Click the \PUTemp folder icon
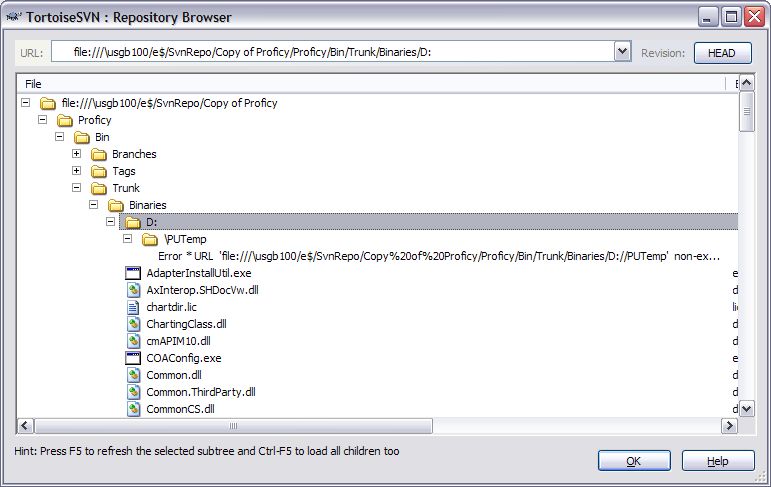Viewport: 771px width, 487px height. pos(149,240)
